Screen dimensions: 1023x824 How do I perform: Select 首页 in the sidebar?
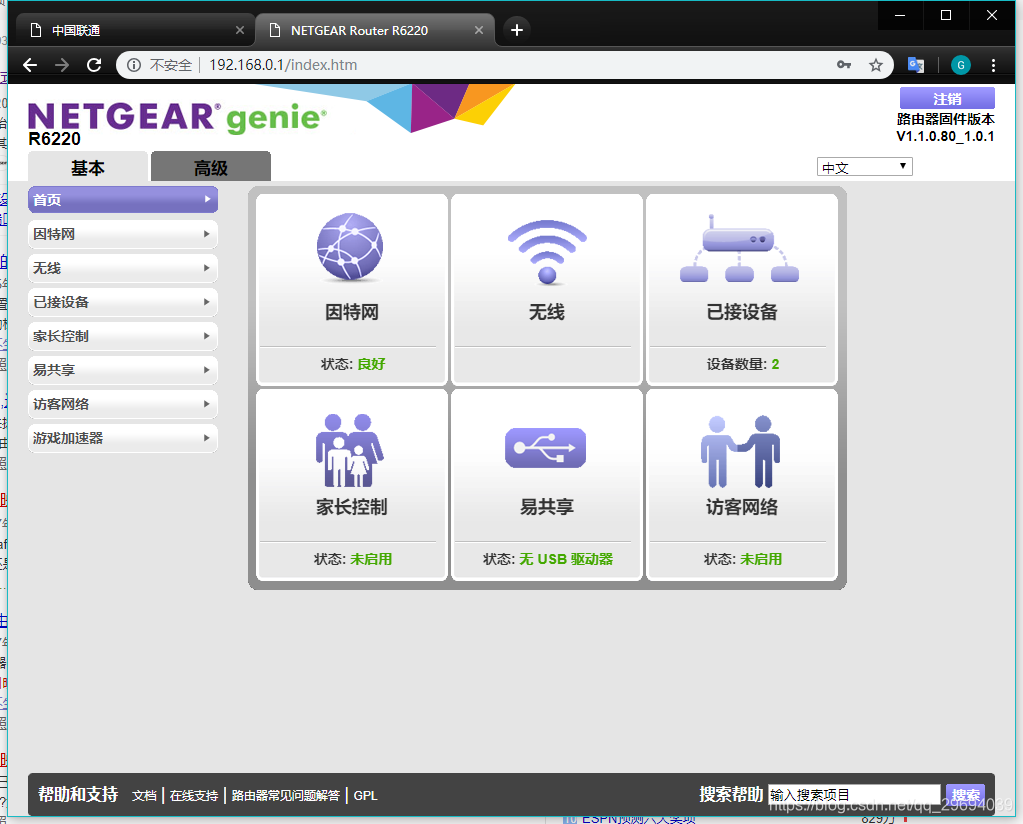coord(123,200)
